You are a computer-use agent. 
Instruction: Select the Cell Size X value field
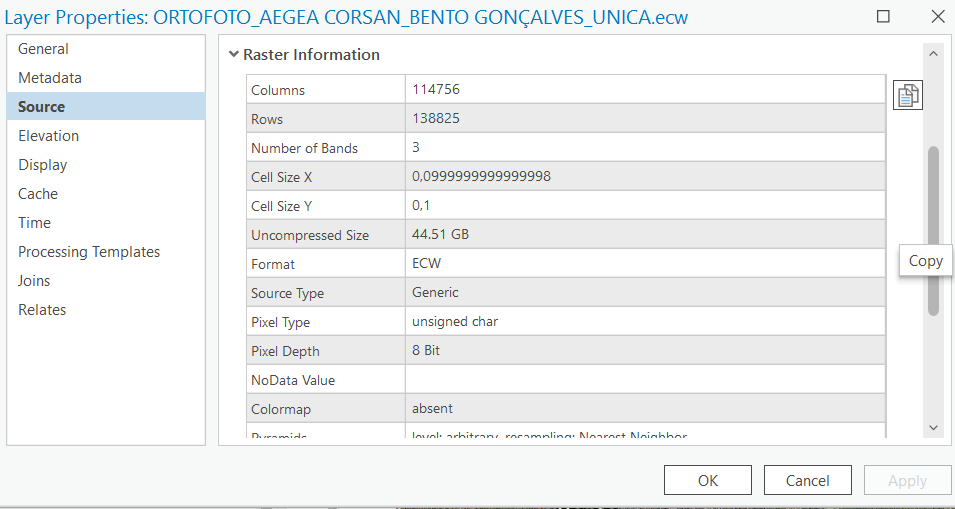point(645,177)
